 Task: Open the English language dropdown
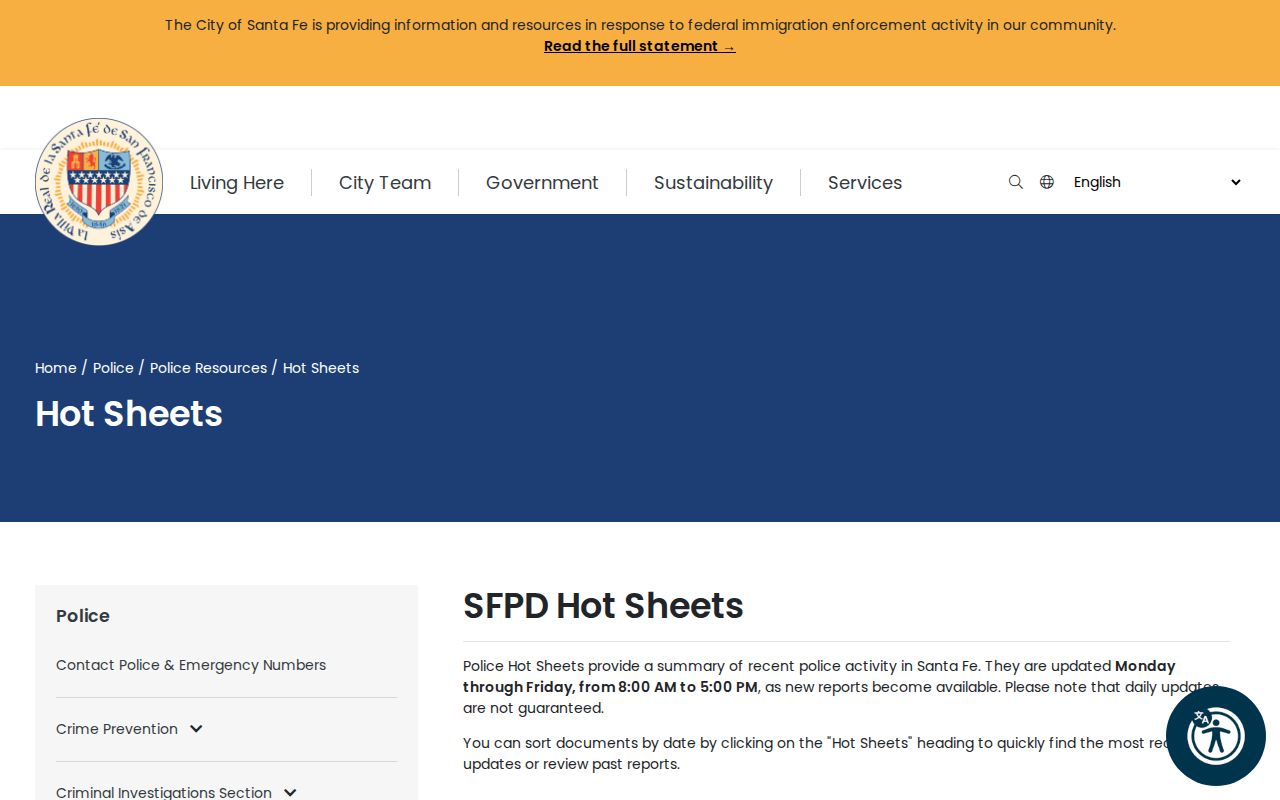click(1157, 182)
